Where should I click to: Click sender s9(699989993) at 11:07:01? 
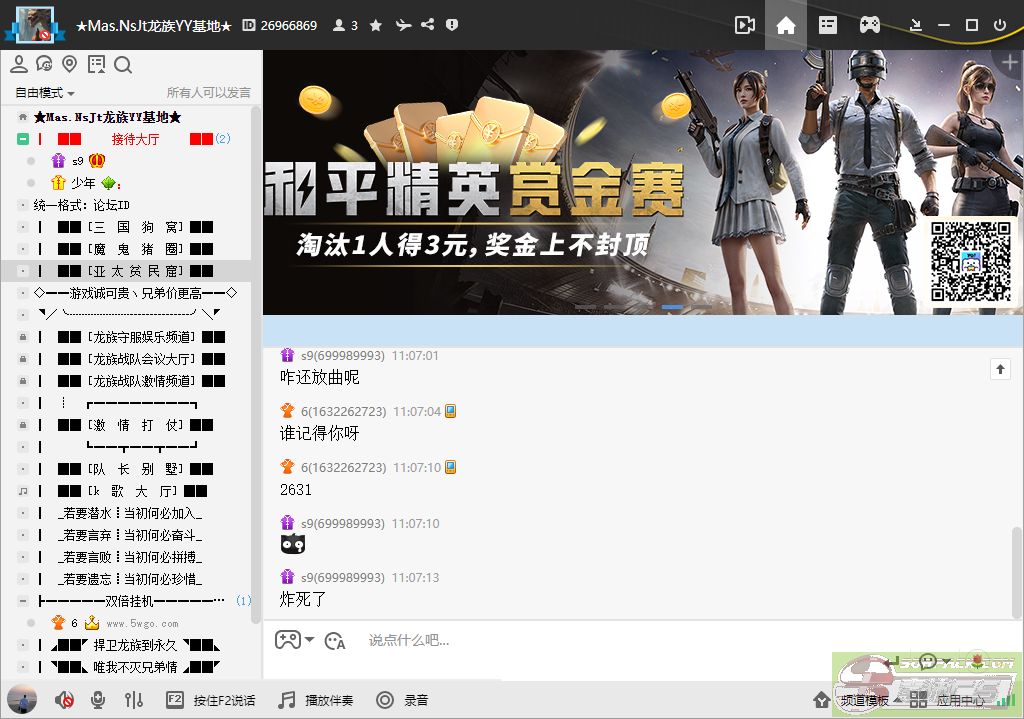point(342,356)
